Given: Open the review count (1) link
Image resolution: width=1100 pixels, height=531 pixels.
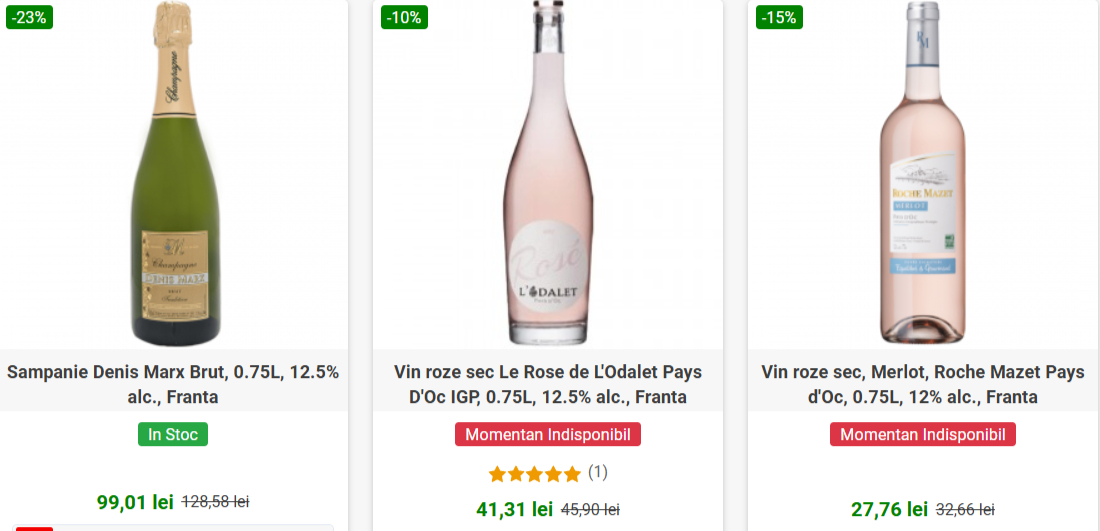Looking at the screenshot, I should pos(597,472).
